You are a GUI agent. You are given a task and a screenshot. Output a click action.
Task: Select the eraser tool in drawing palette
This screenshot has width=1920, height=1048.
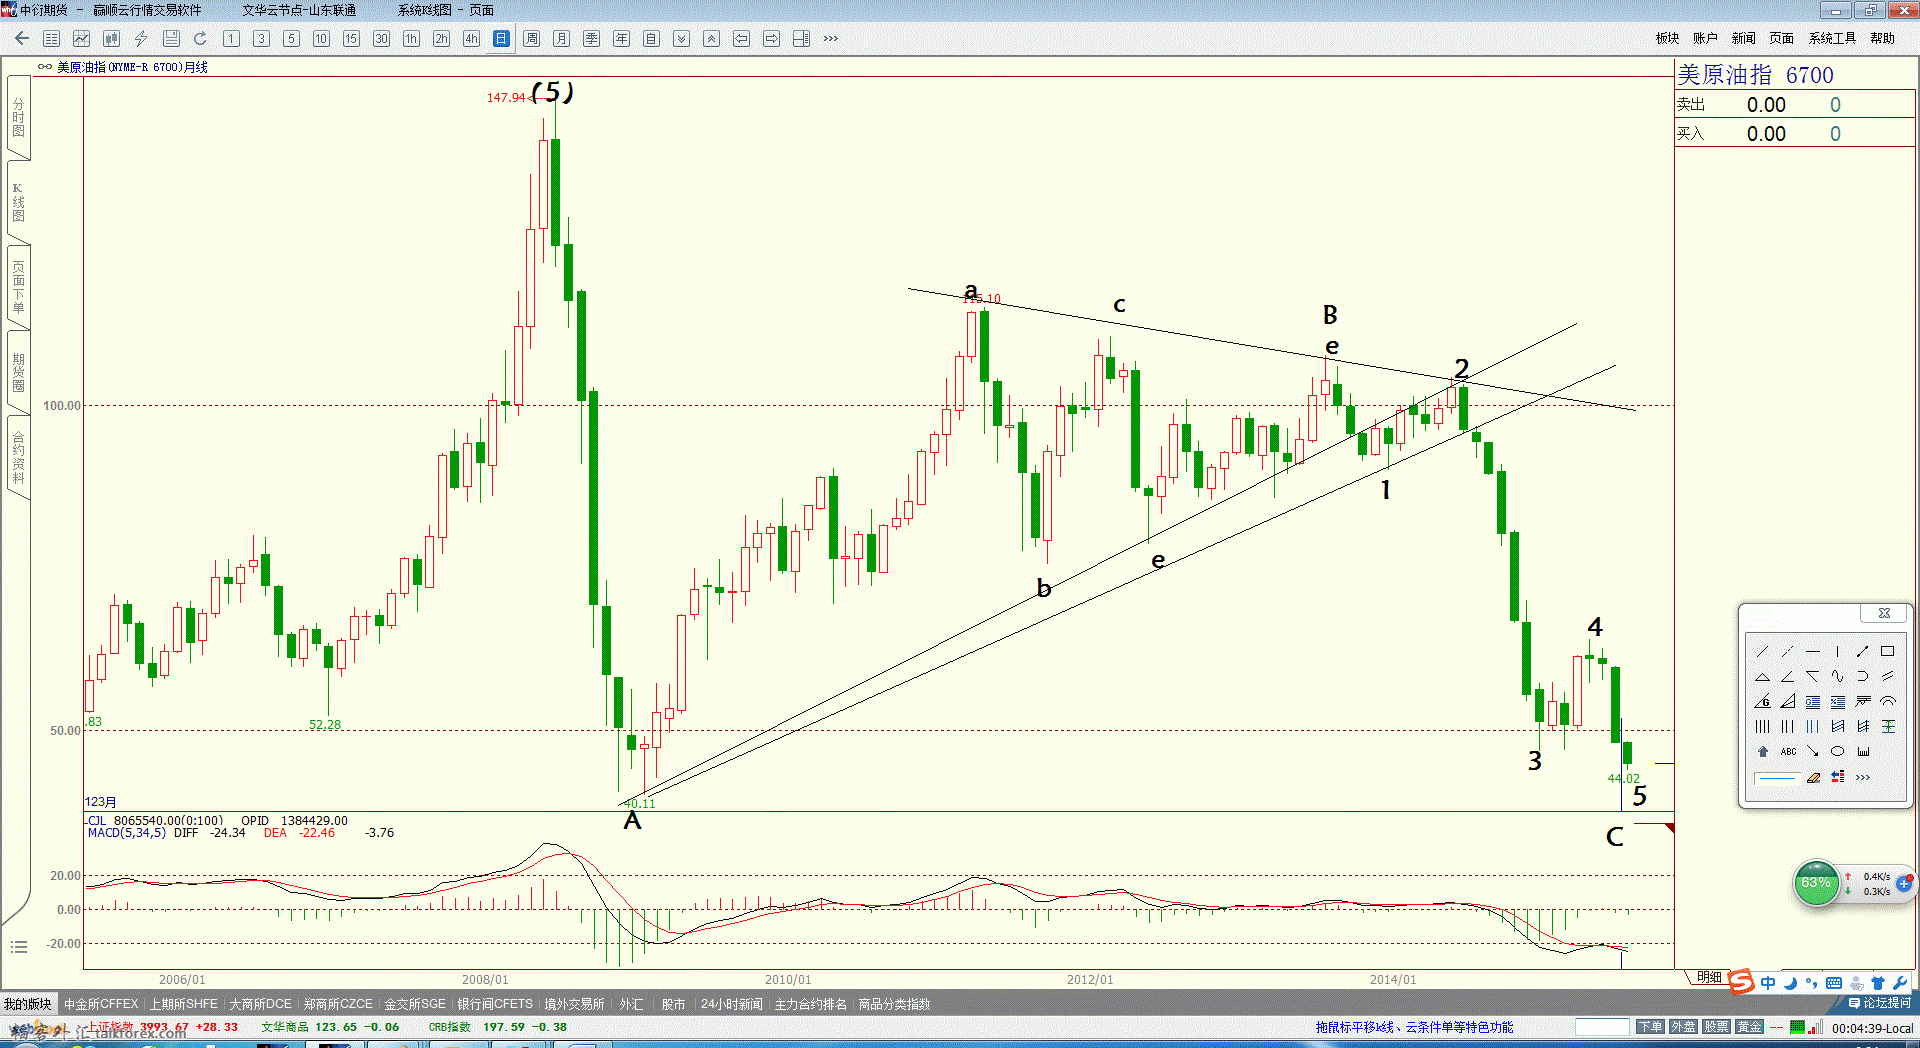(x=1812, y=777)
